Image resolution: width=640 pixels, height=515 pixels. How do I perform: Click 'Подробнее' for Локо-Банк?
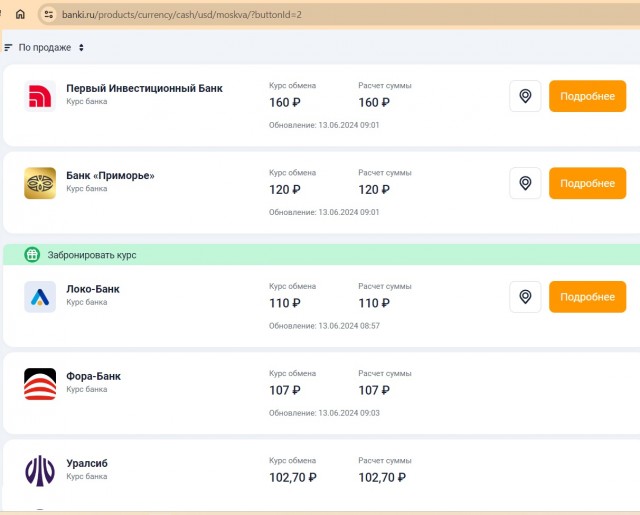pyautogui.click(x=587, y=297)
